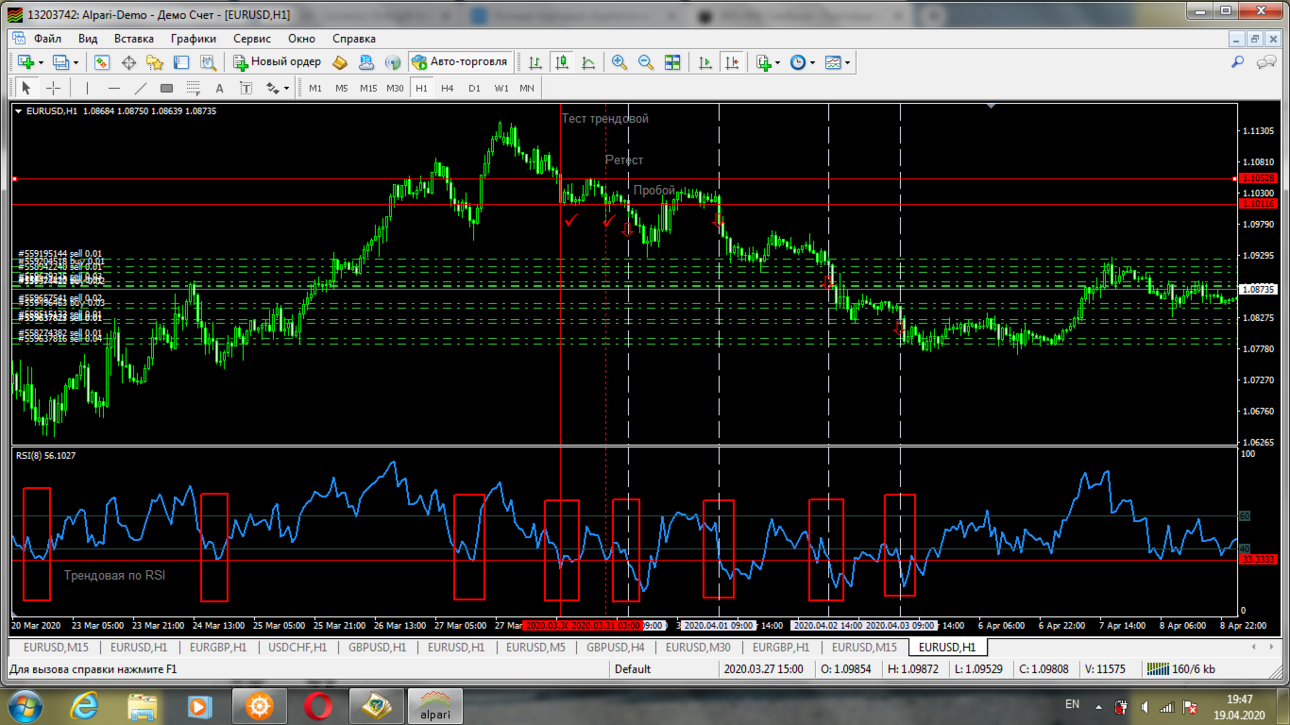
Task: Switch chart to candlesticks mode
Action: [562, 62]
